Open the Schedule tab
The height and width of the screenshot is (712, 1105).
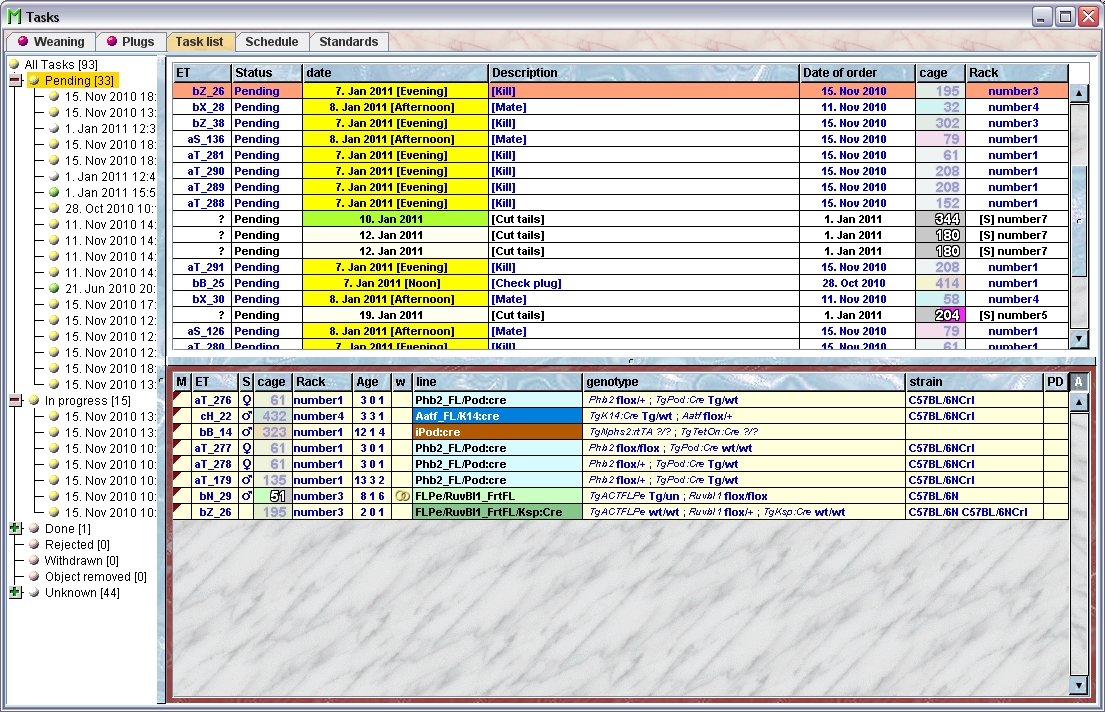(x=271, y=42)
